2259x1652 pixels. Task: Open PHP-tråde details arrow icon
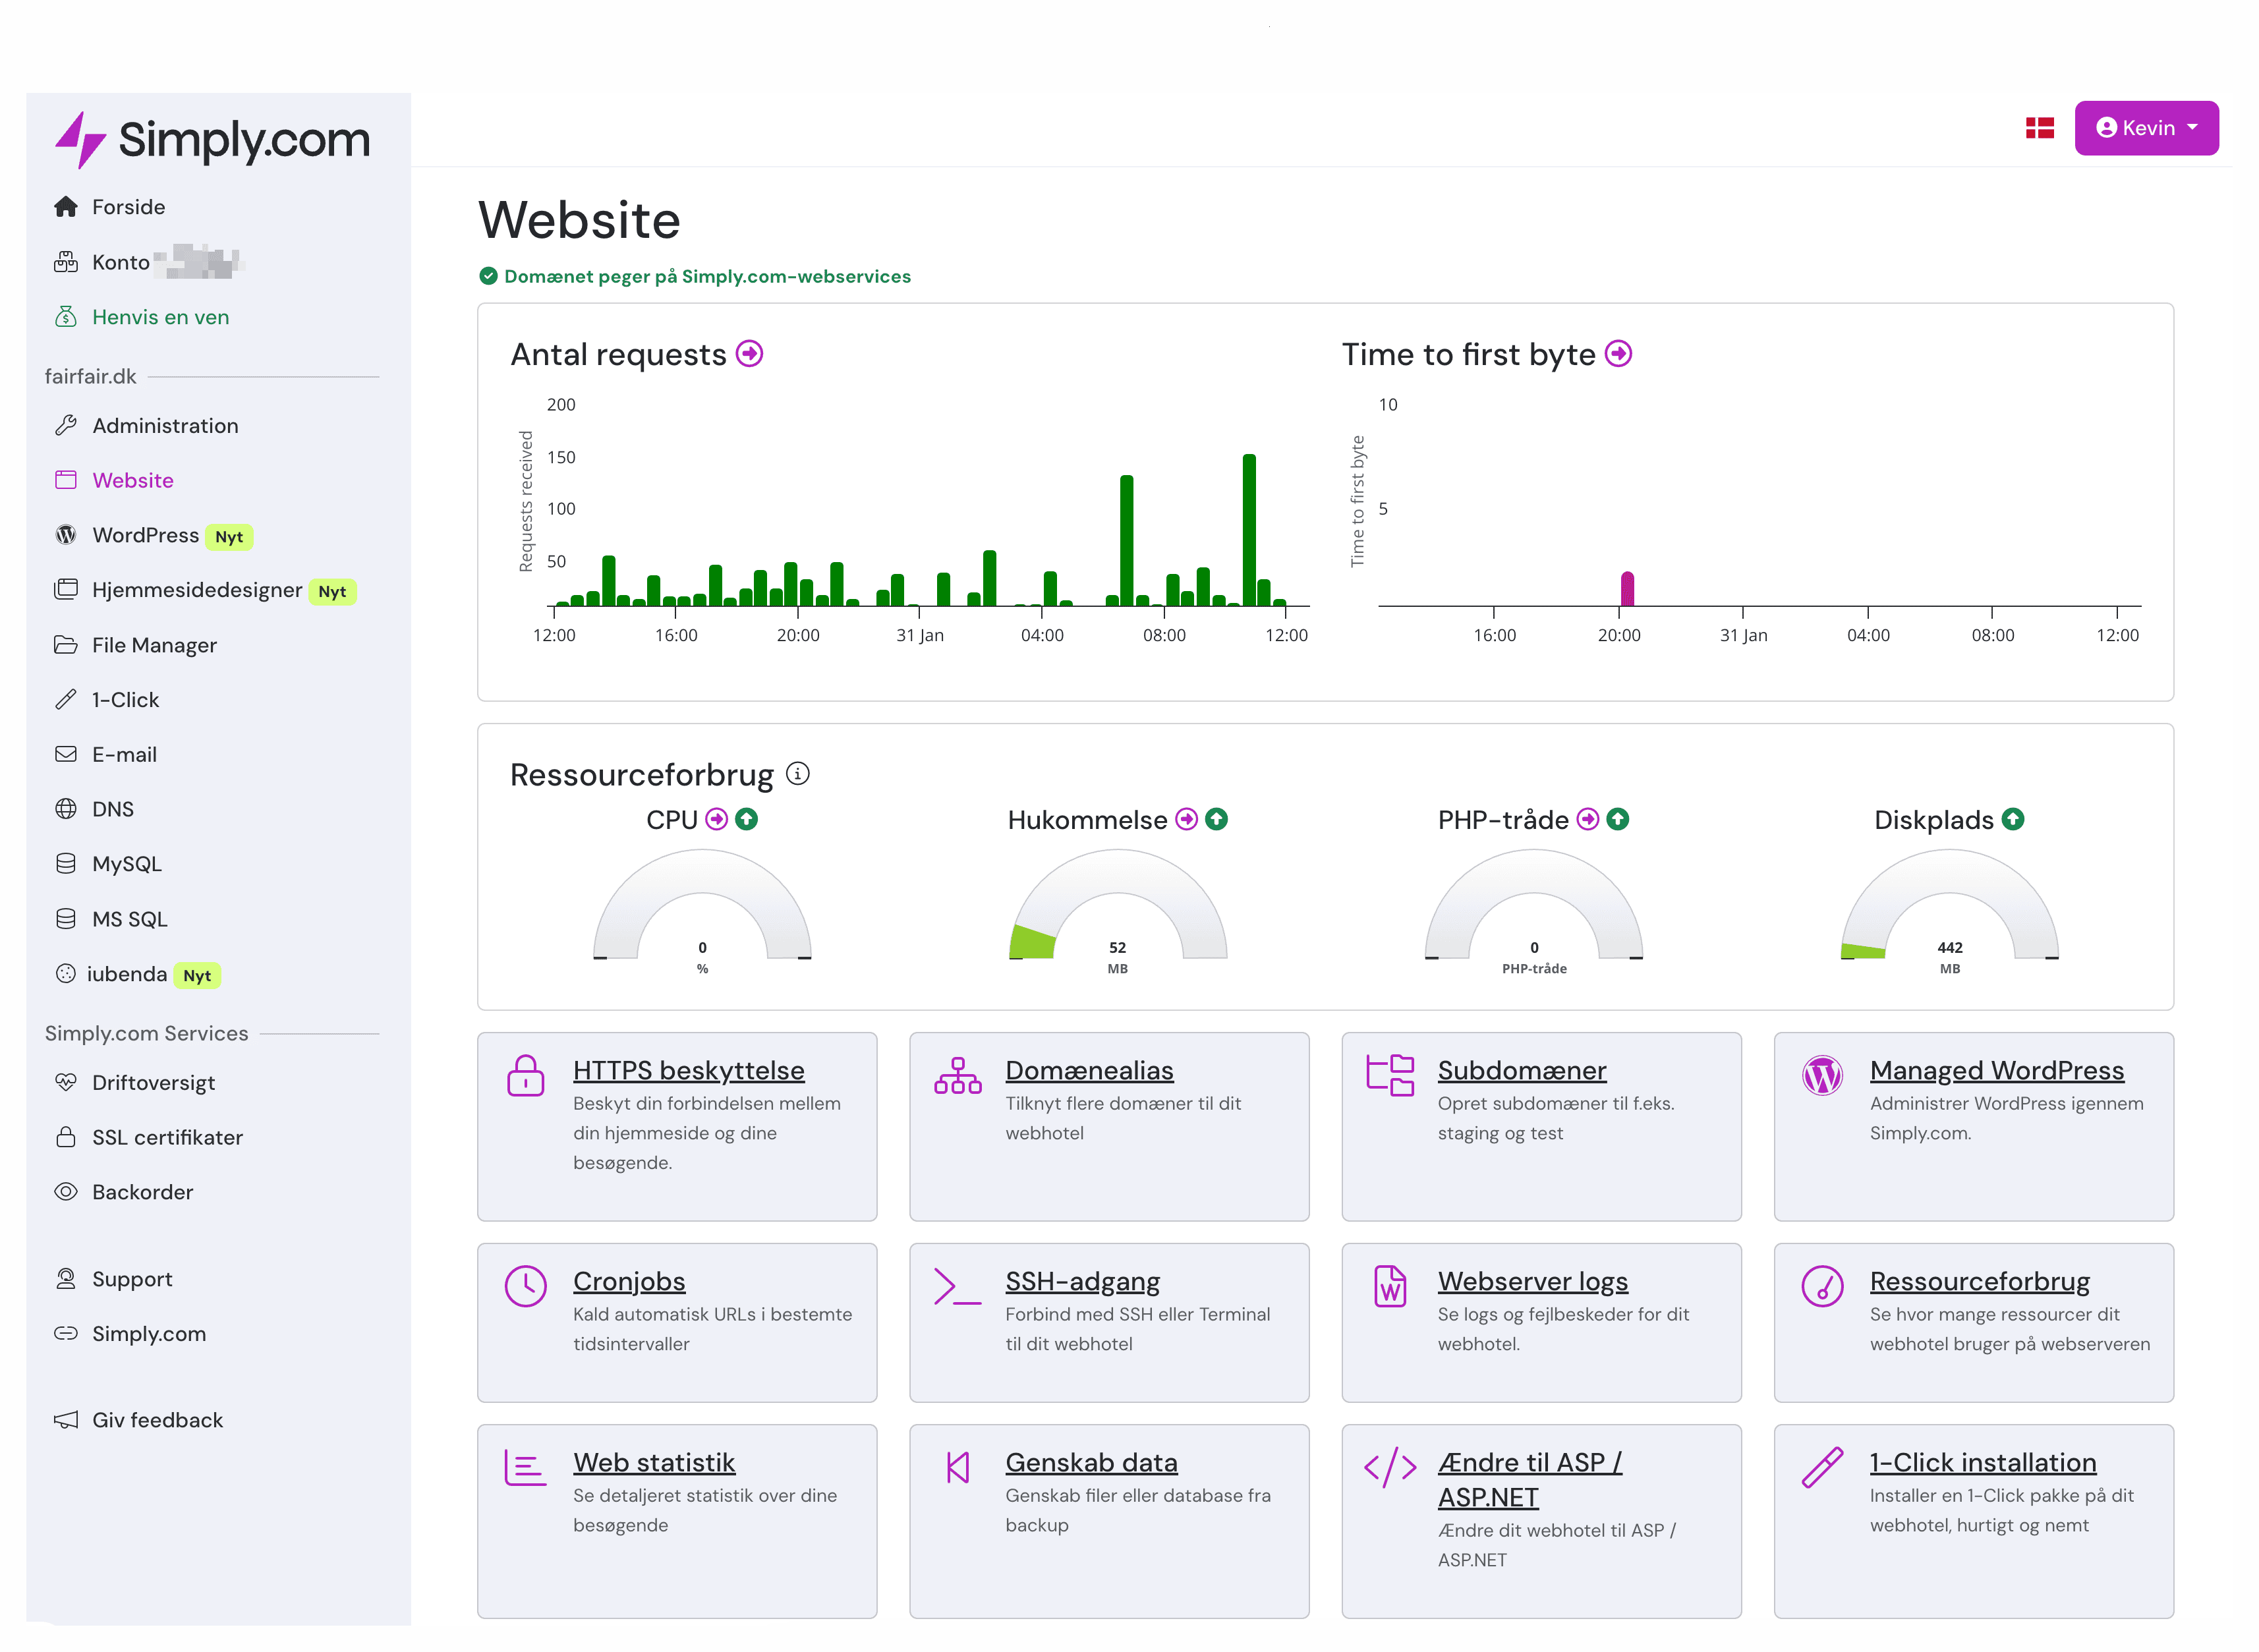(1587, 820)
